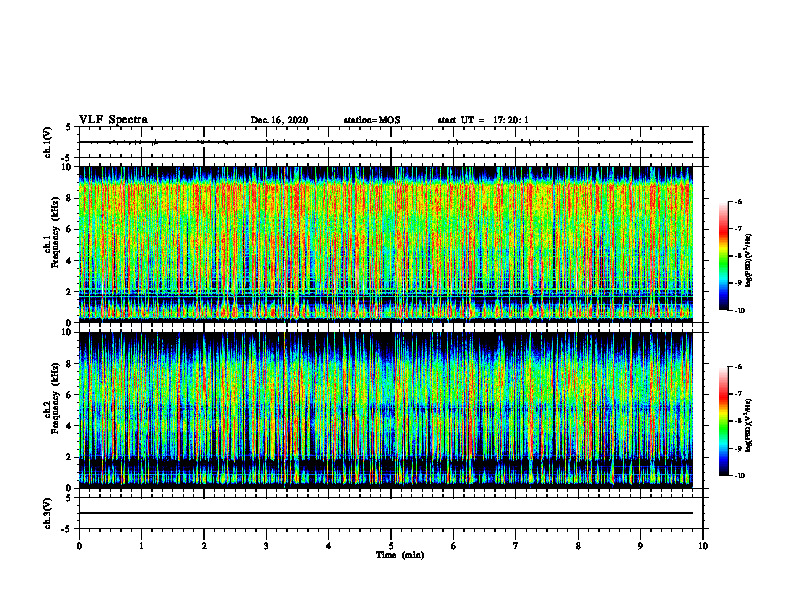Click the "Time (min)" axis label

(400, 555)
